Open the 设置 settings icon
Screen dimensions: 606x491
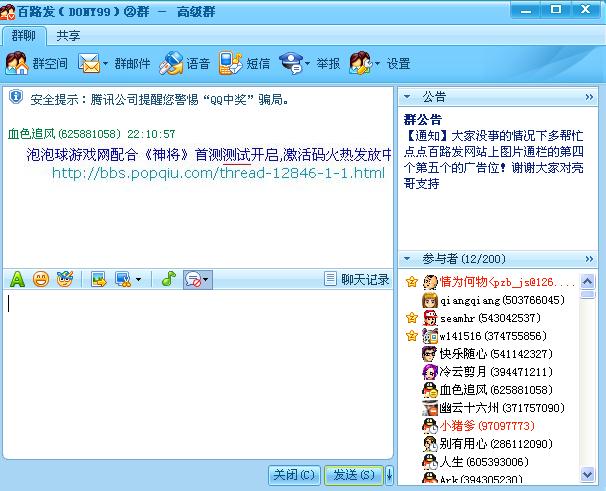tap(360, 63)
